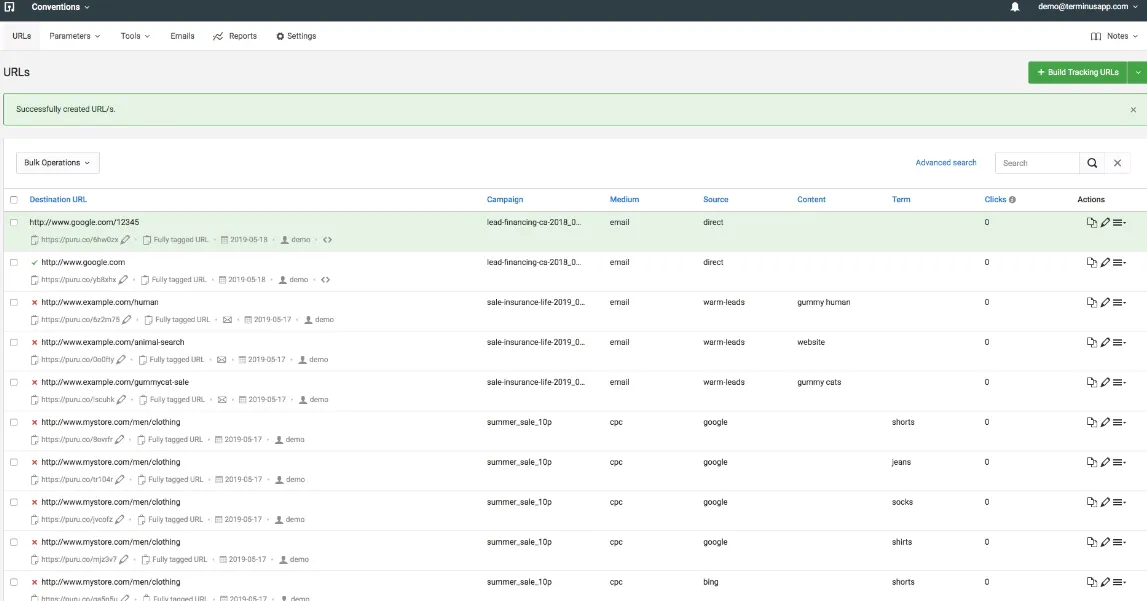Click the magnifier search button

1092,163
